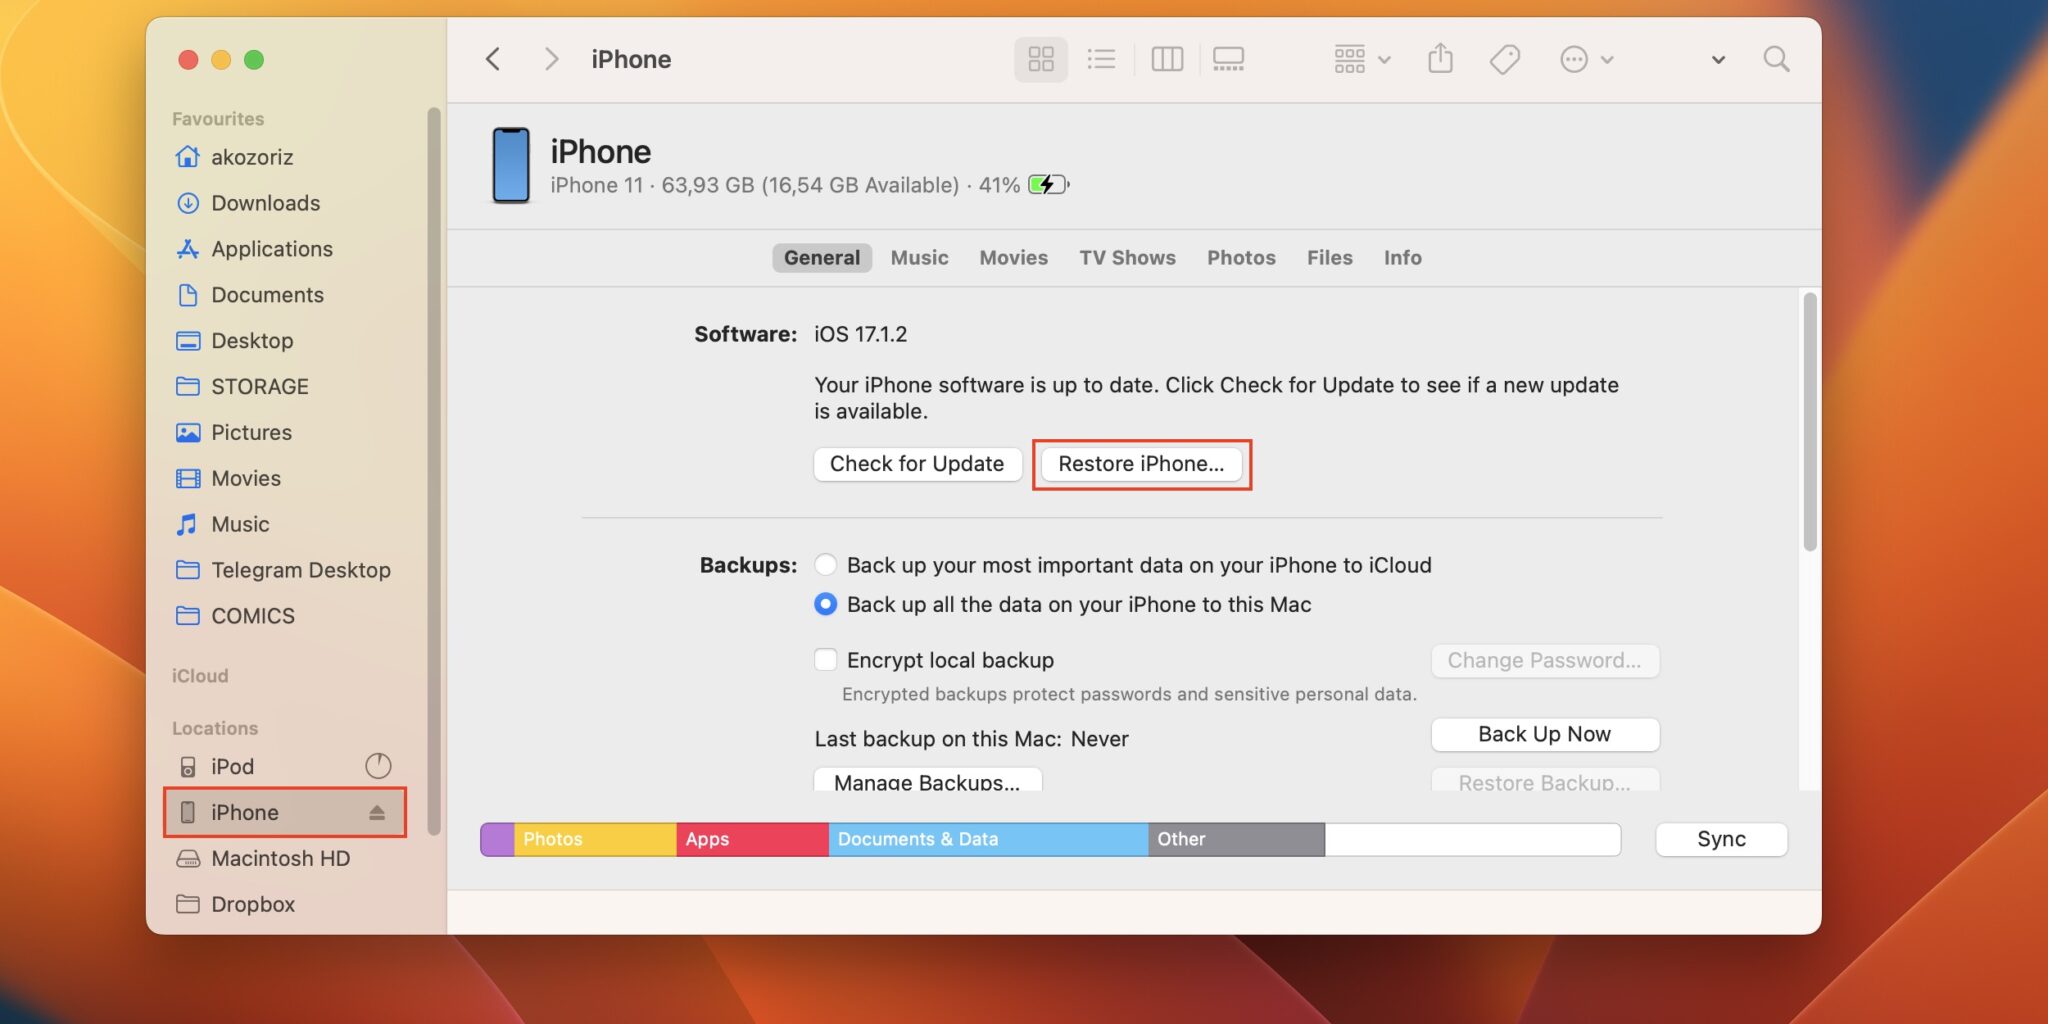
Task: Open Desktop in the sidebar
Action: (252, 341)
